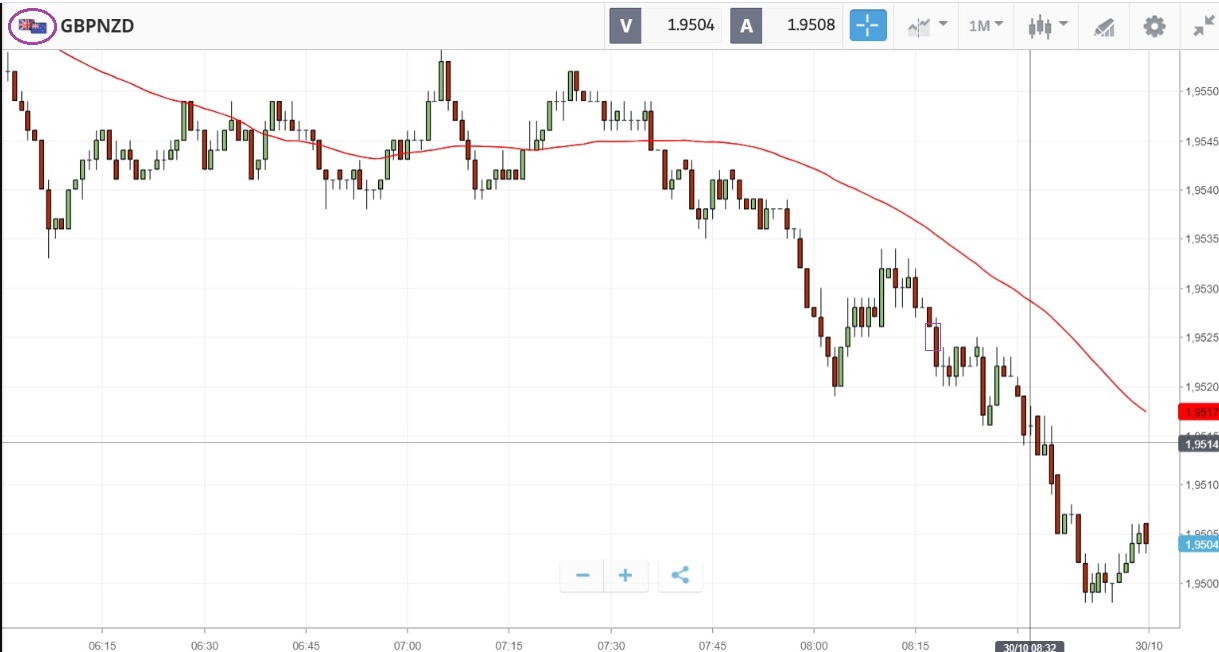Click the 07:30 time axis label

point(610,644)
